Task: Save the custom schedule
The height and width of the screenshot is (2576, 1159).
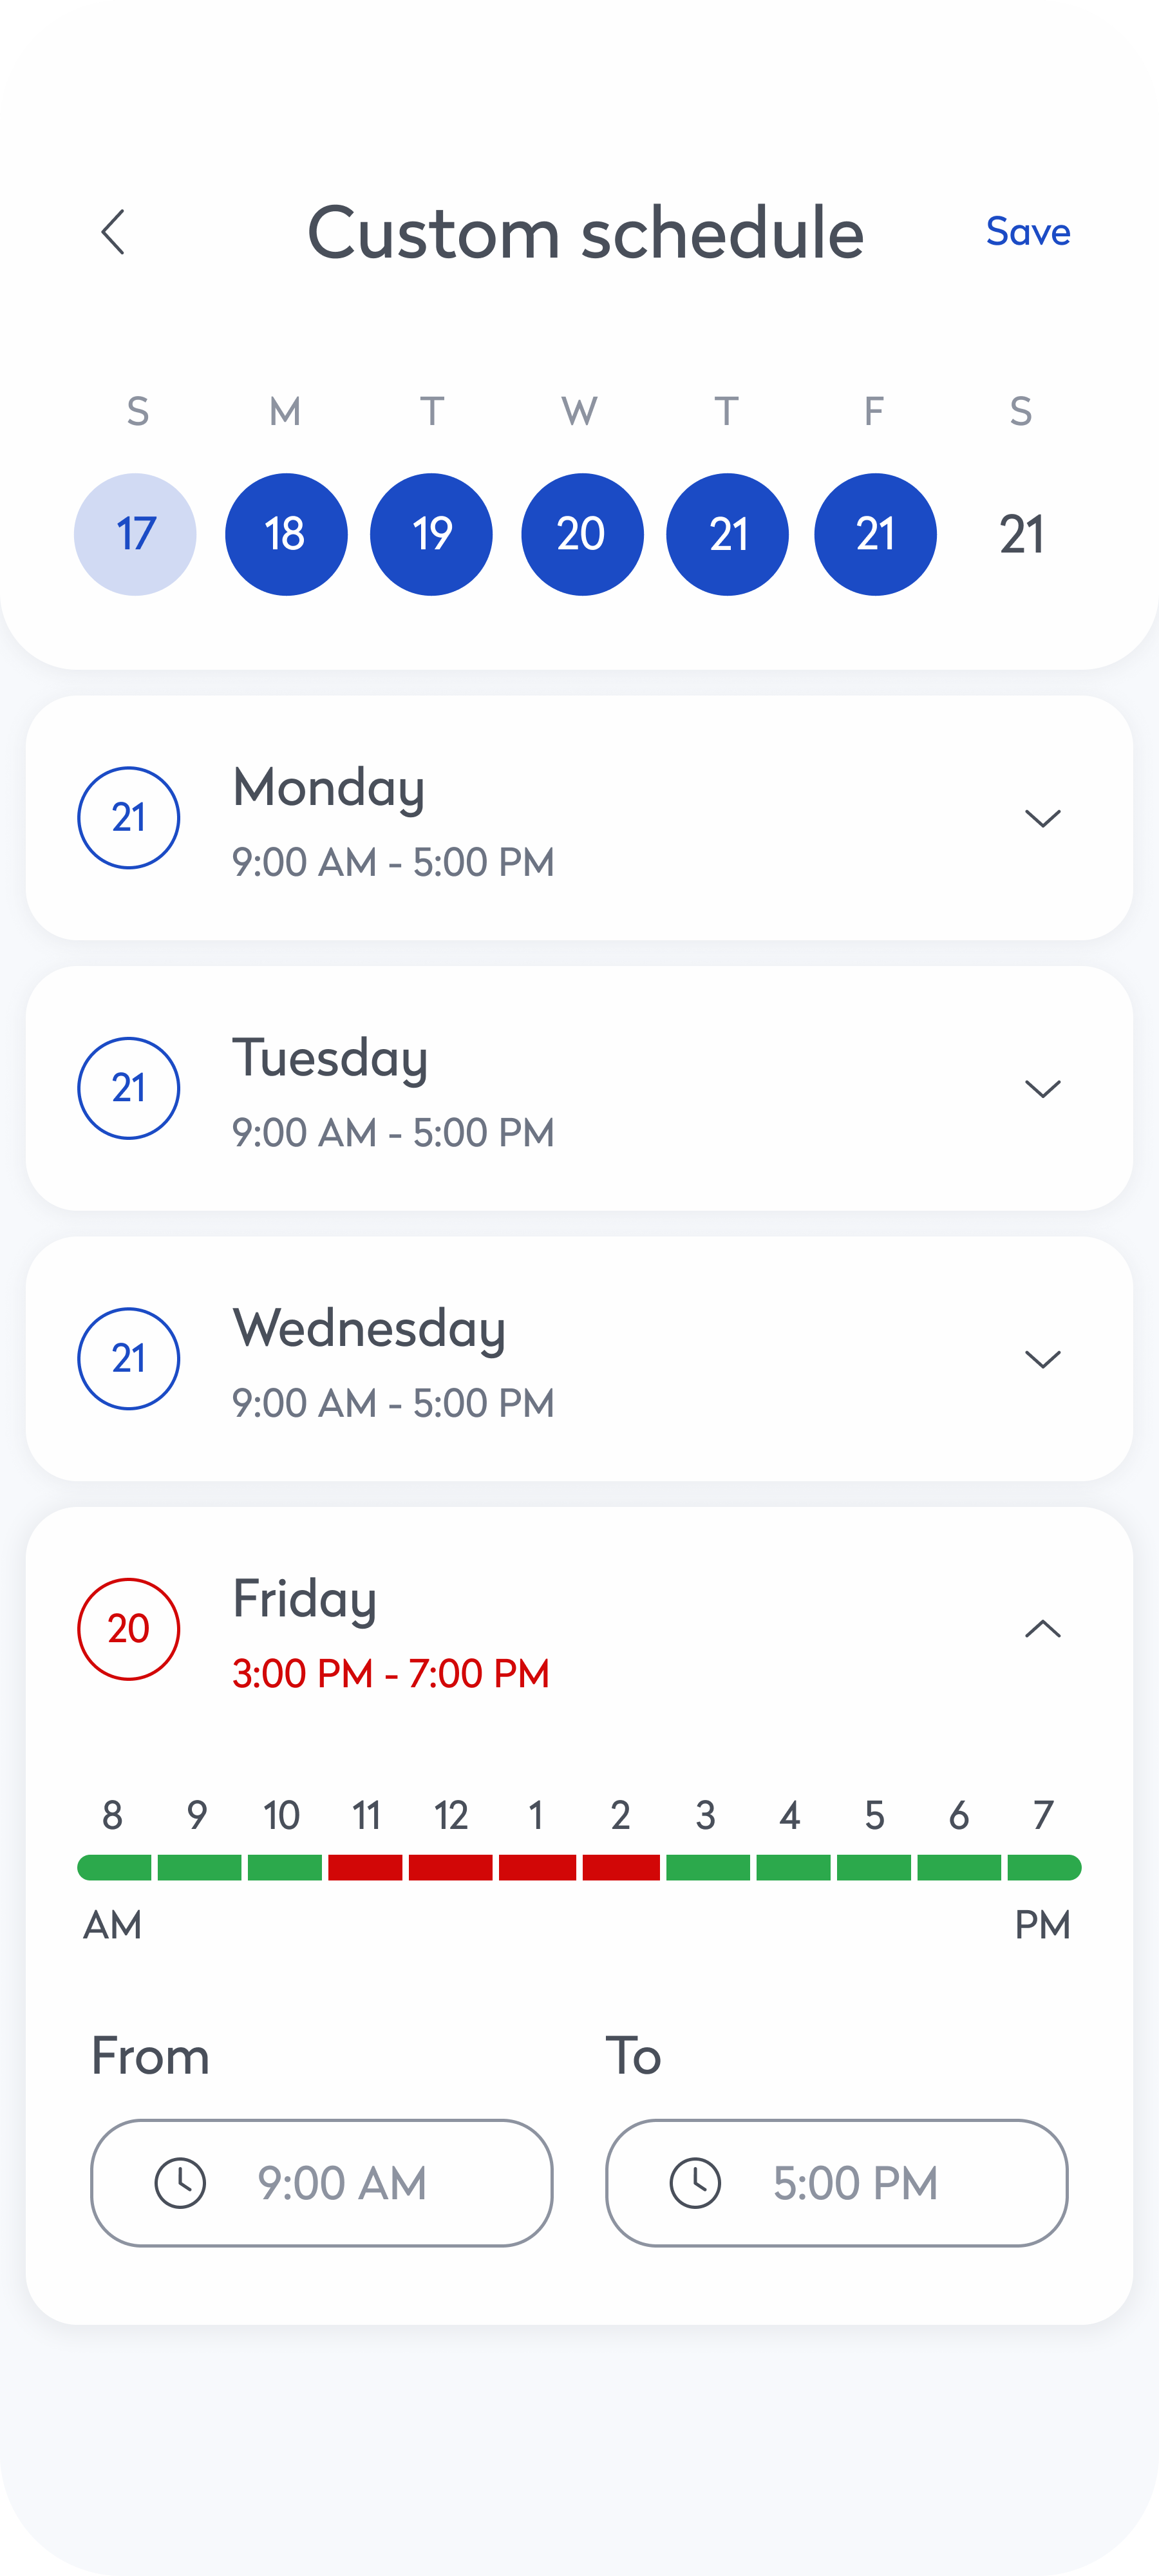Action: coord(1027,232)
